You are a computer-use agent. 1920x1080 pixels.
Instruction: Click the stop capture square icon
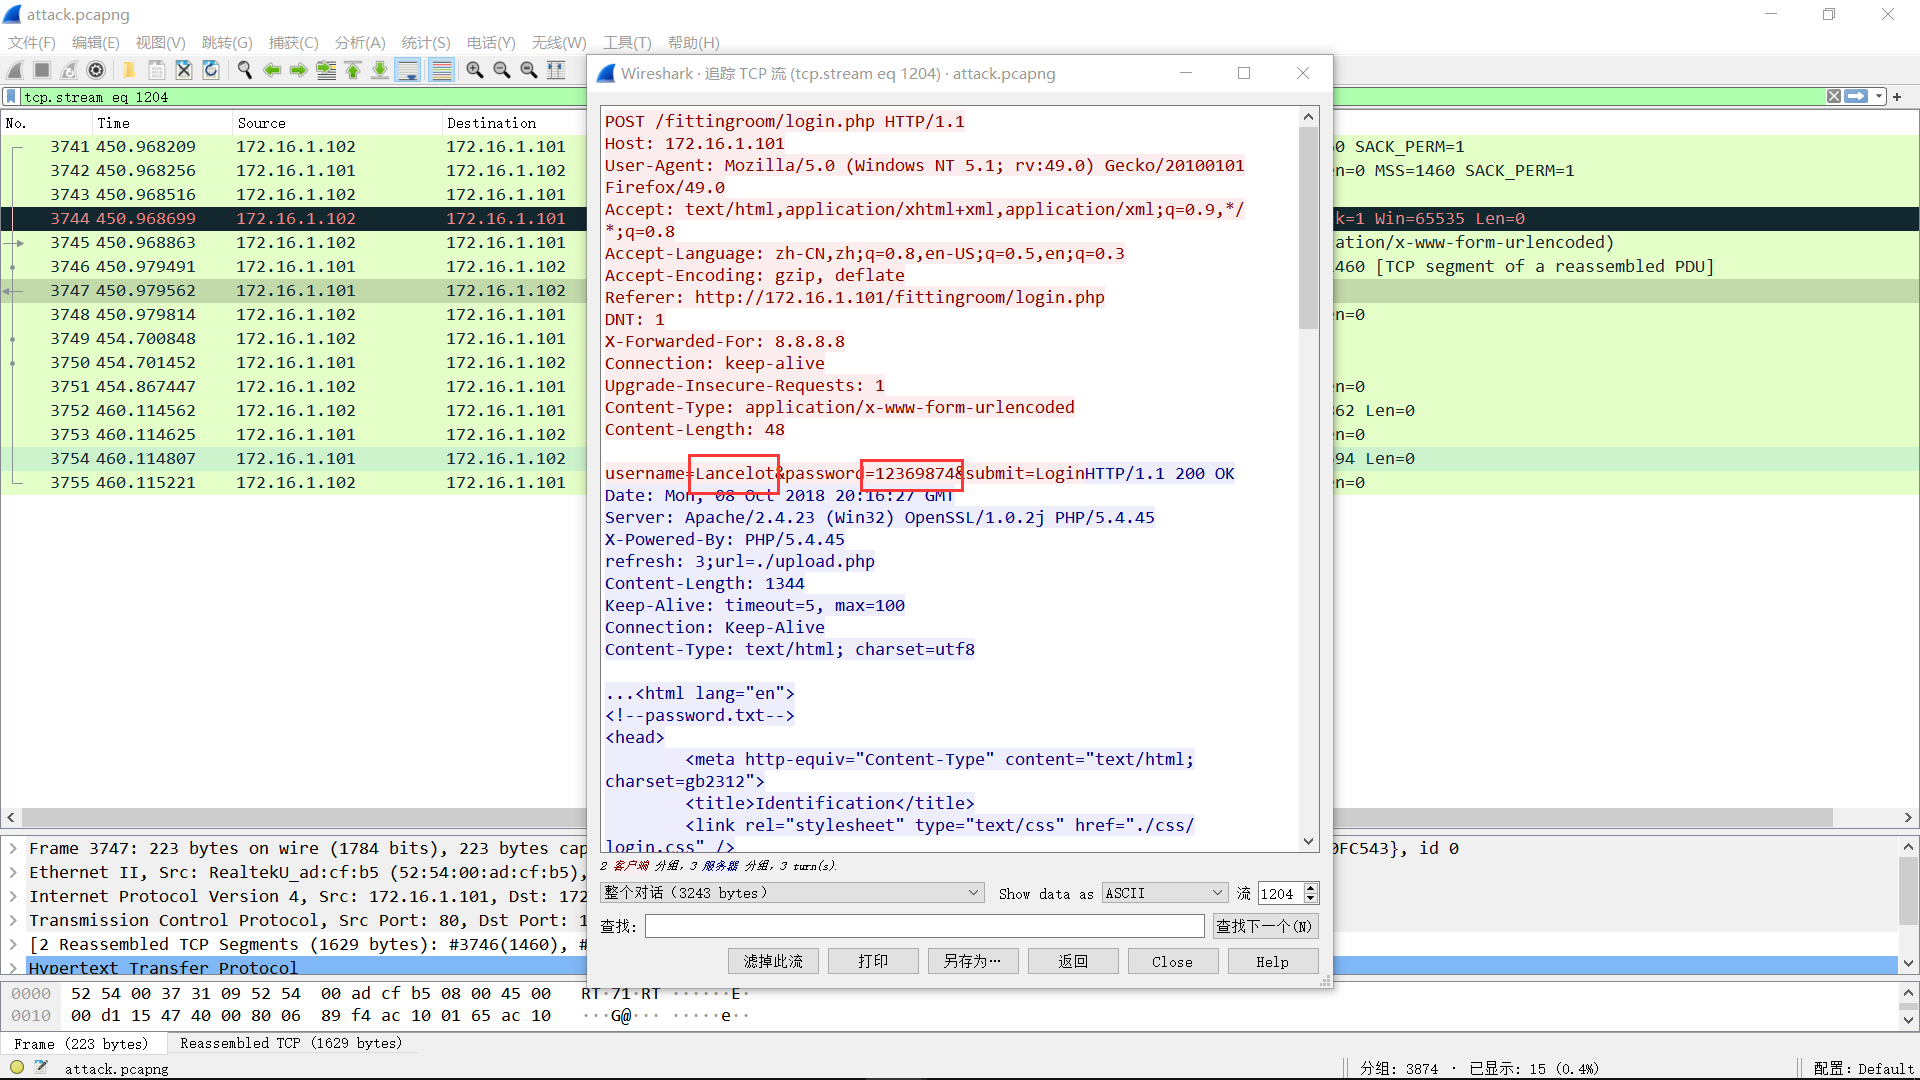(42, 70)
